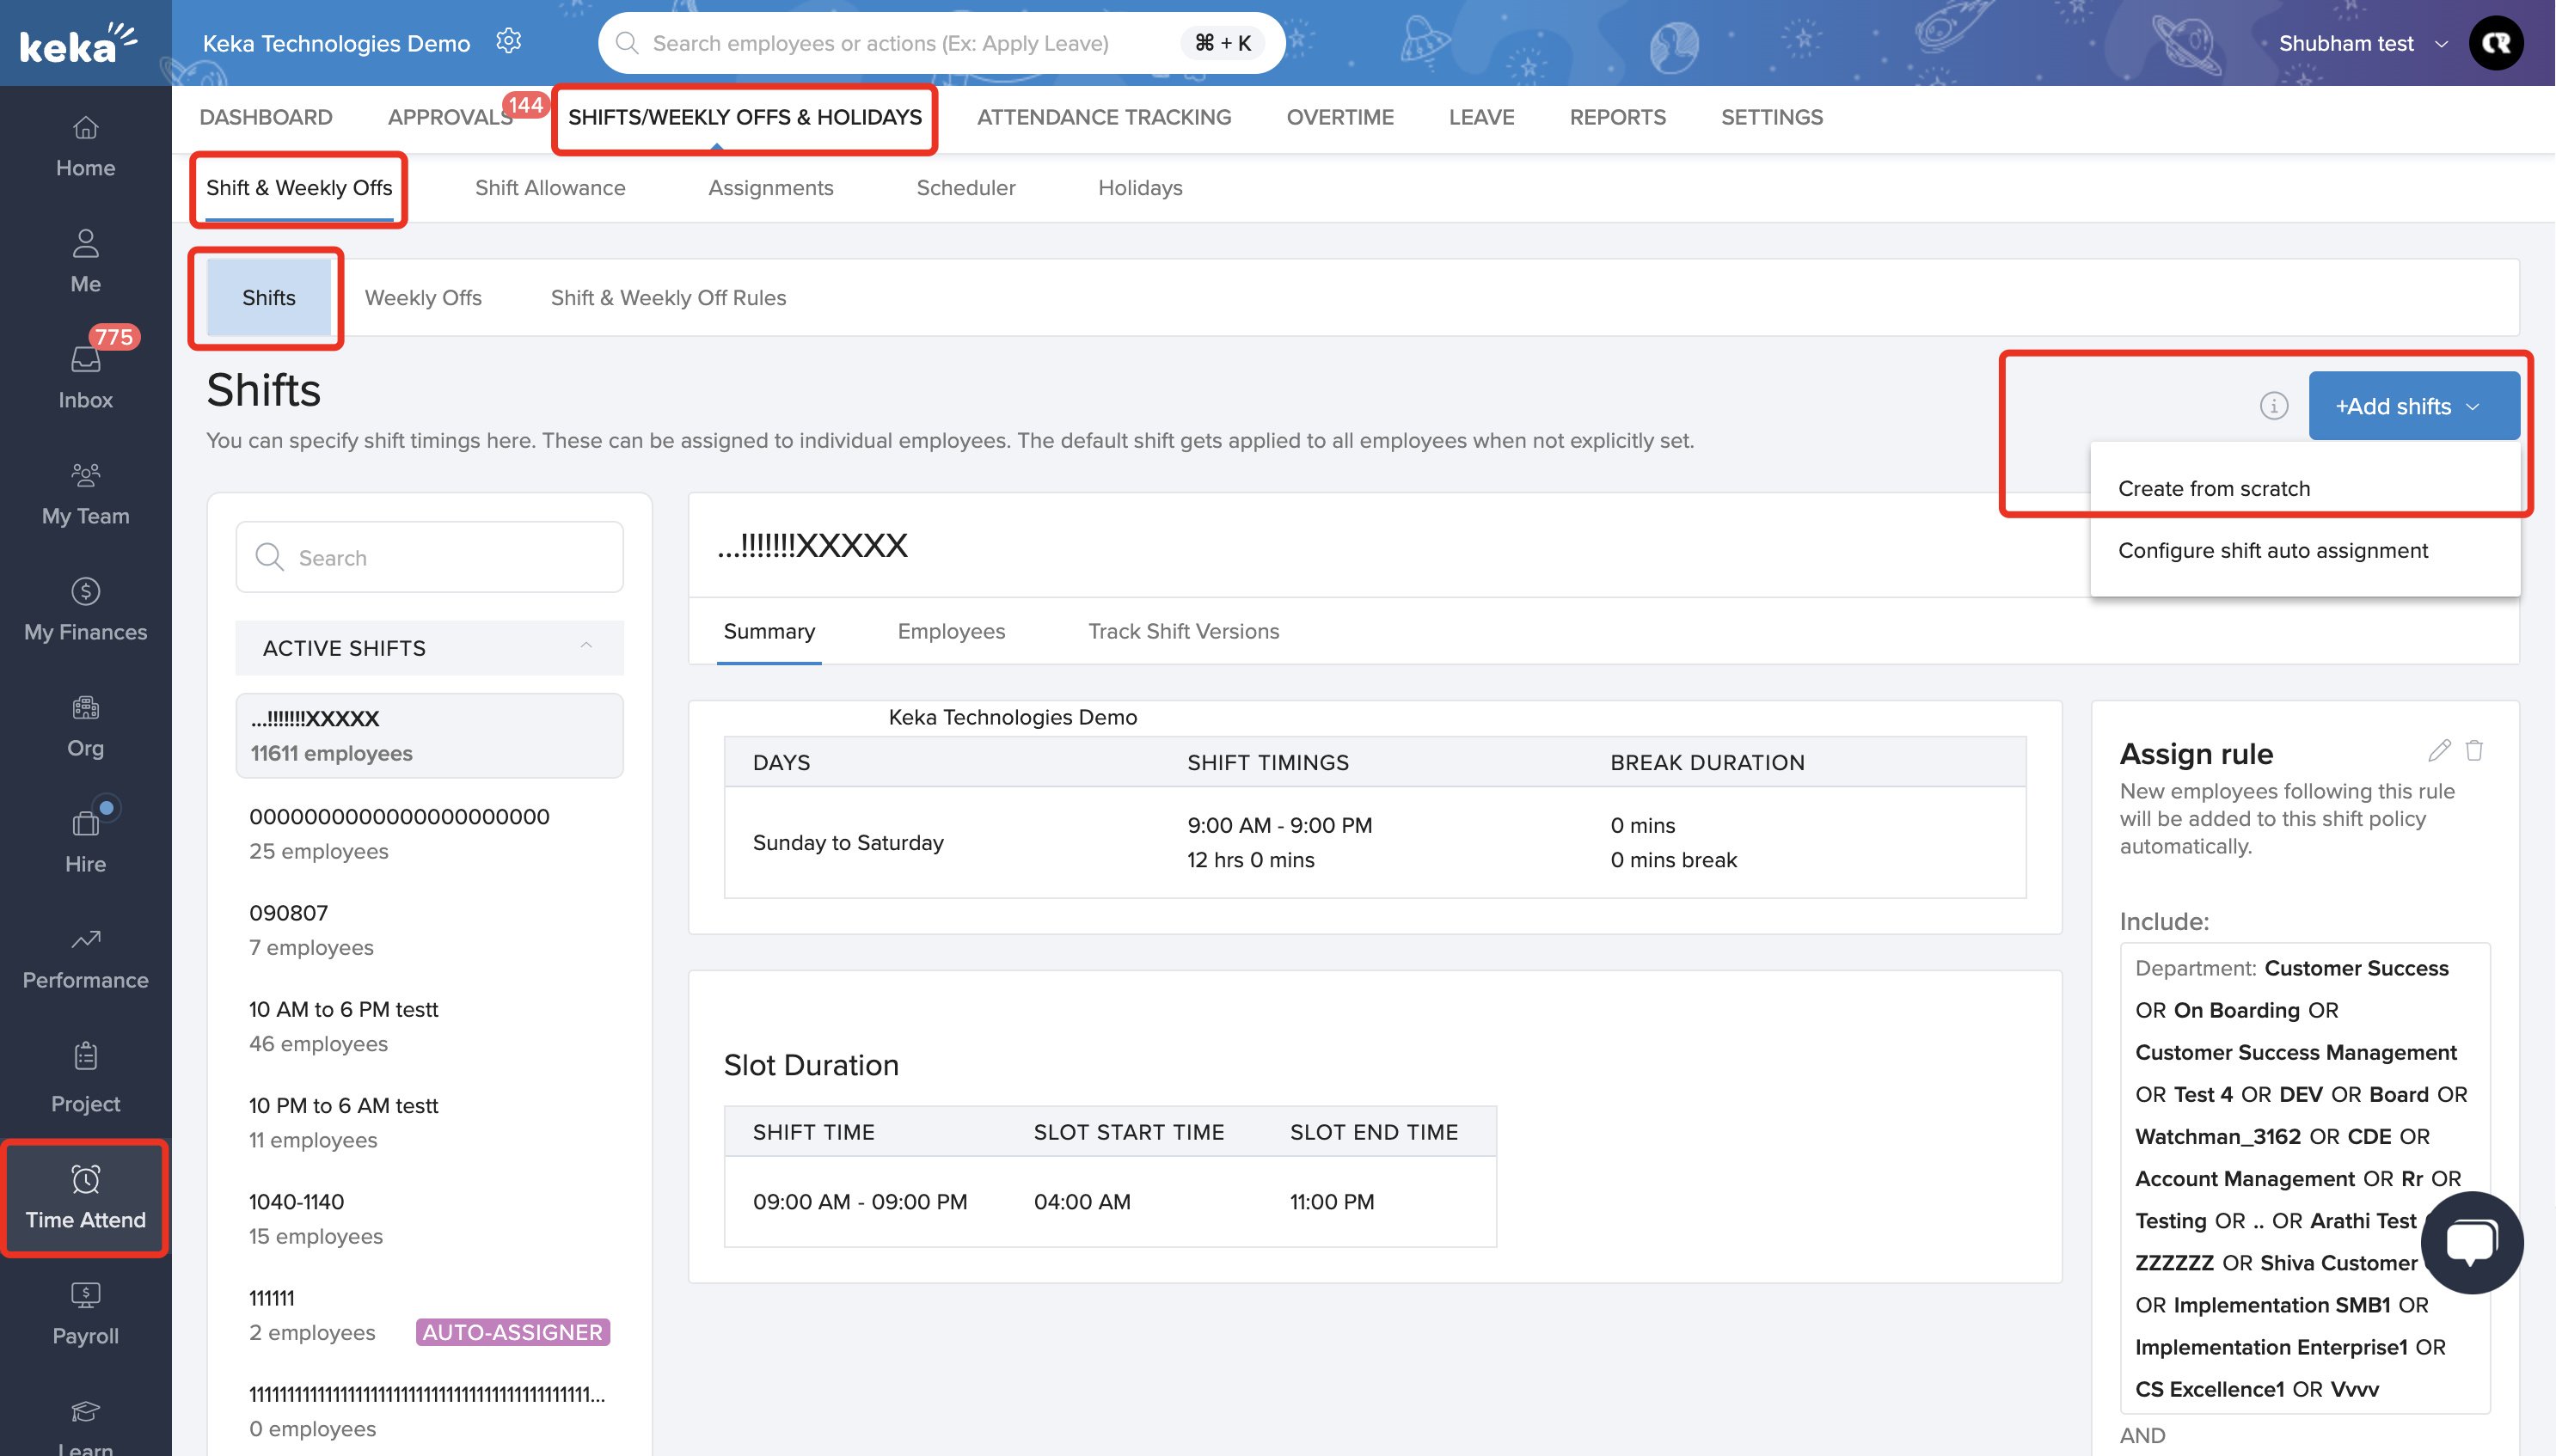2556x1456 pixels.
Task: Open My Finances dollar icon
Action: [85, 591]
